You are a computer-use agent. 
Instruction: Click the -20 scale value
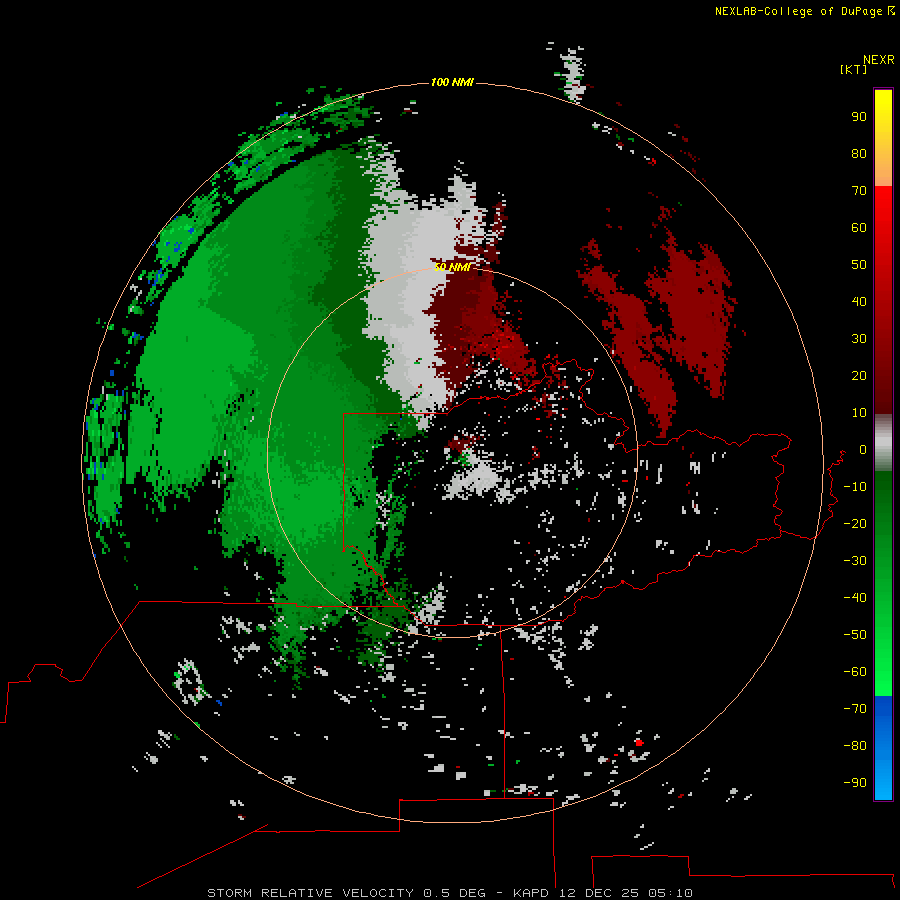(855, 523)
